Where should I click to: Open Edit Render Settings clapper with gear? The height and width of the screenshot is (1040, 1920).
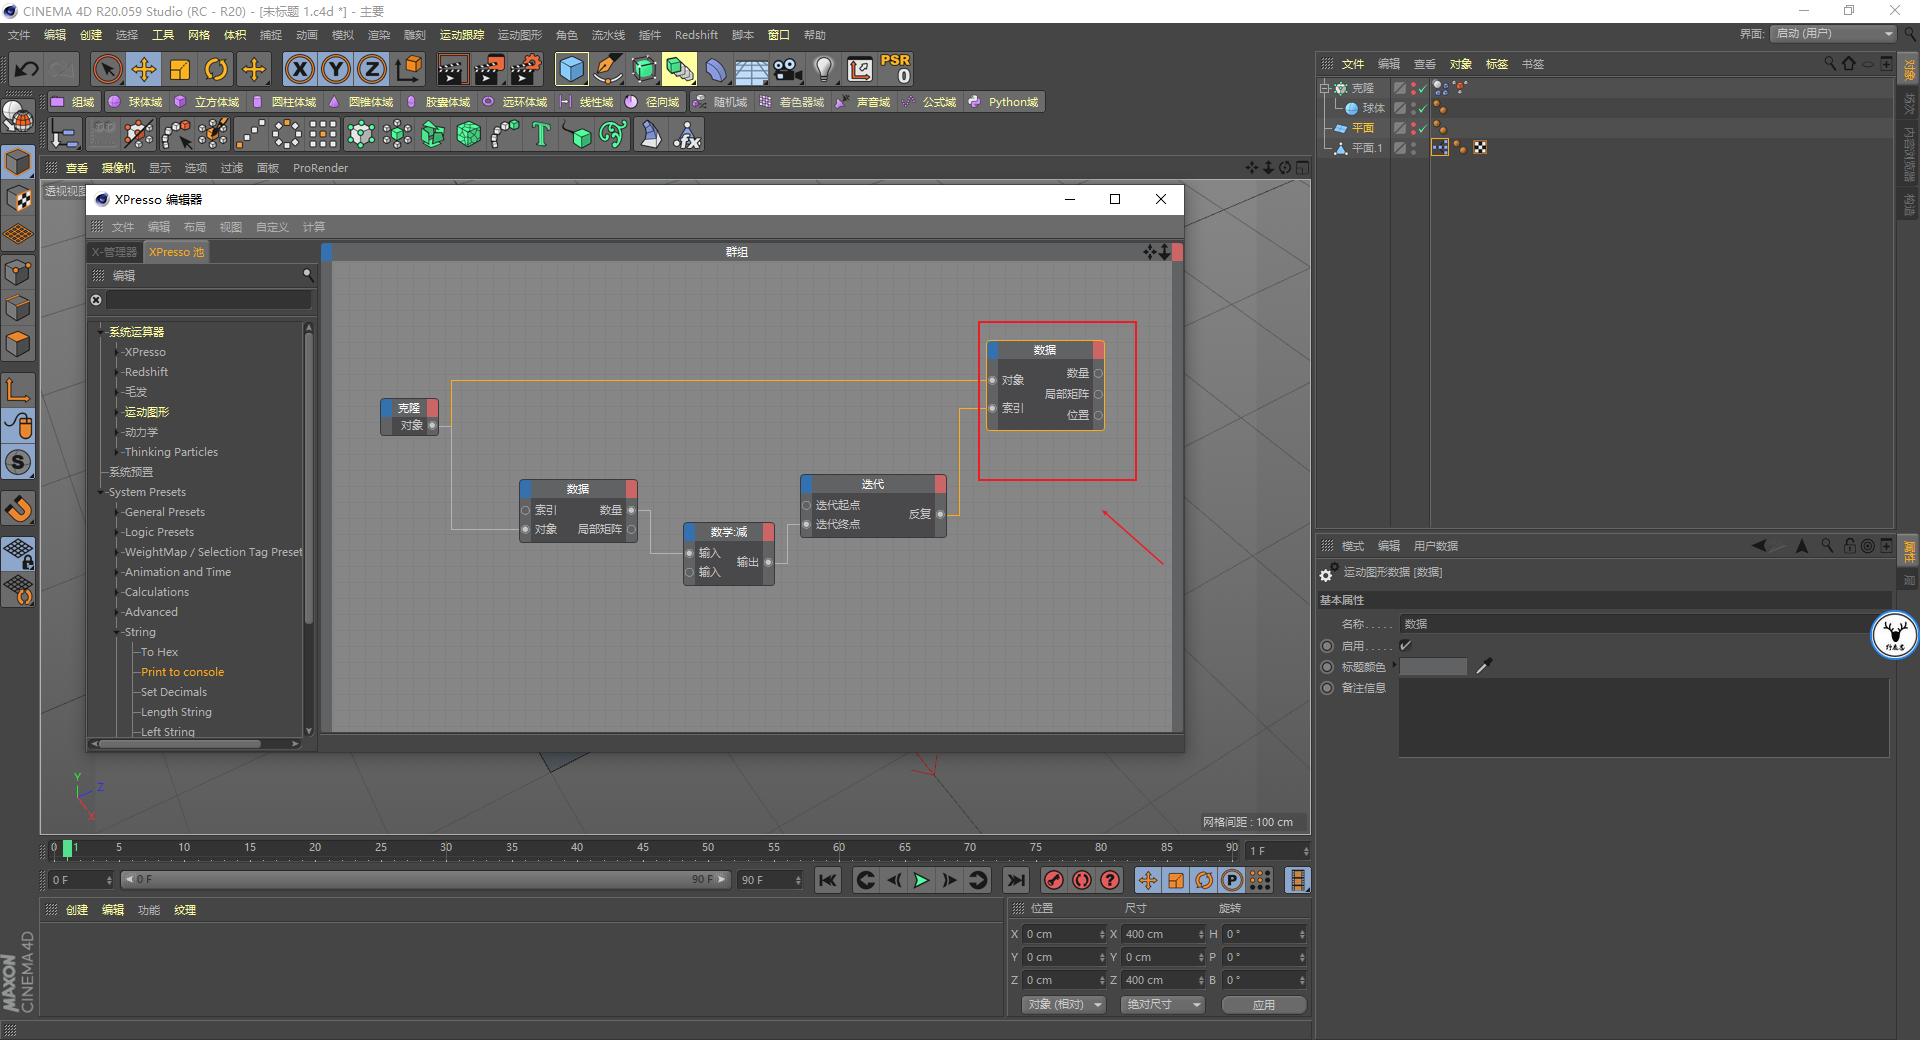tap(526, 70)
